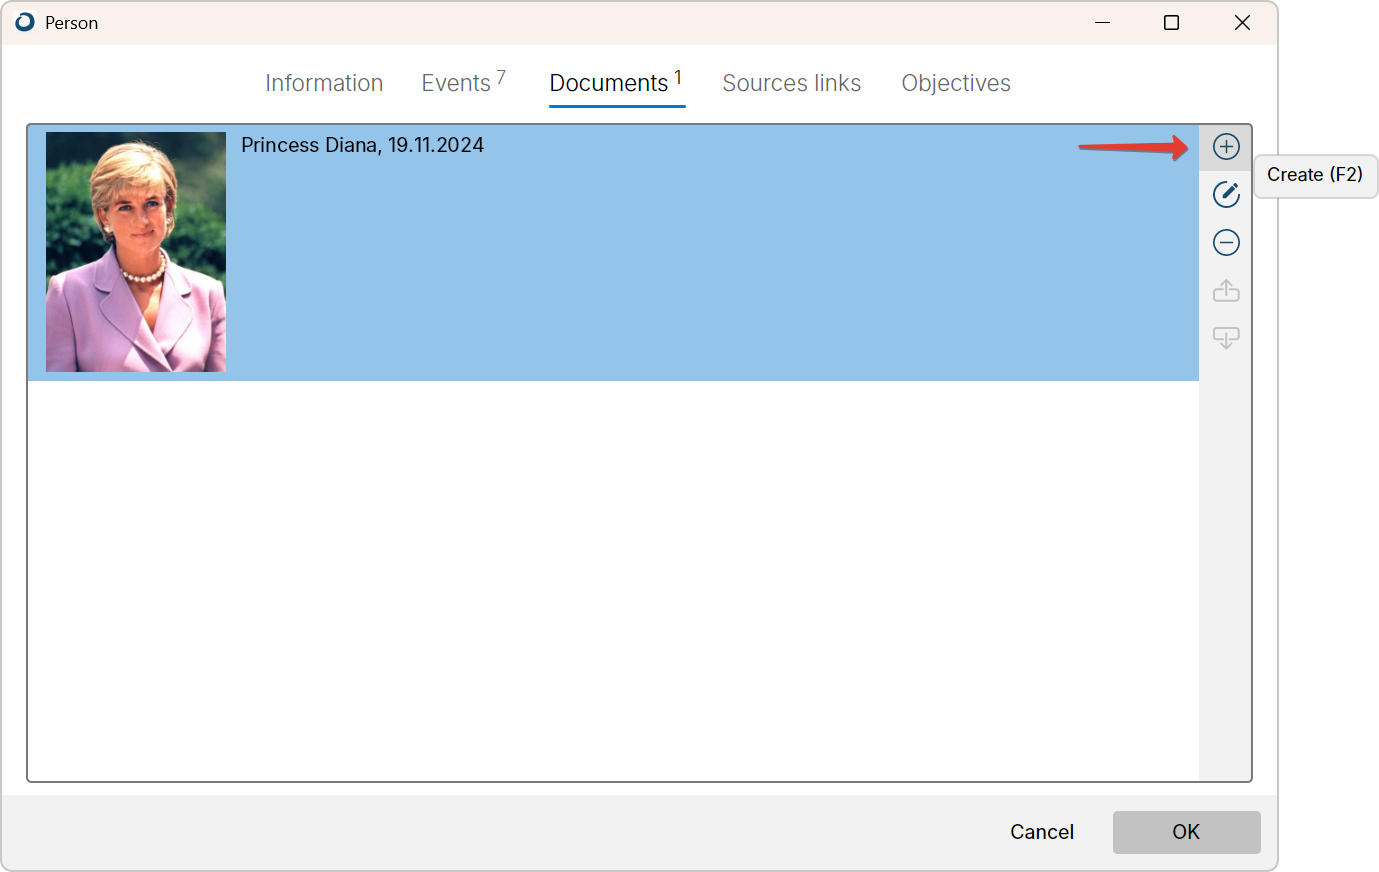Click the app logo in title bar

click(x=25, y=22)
